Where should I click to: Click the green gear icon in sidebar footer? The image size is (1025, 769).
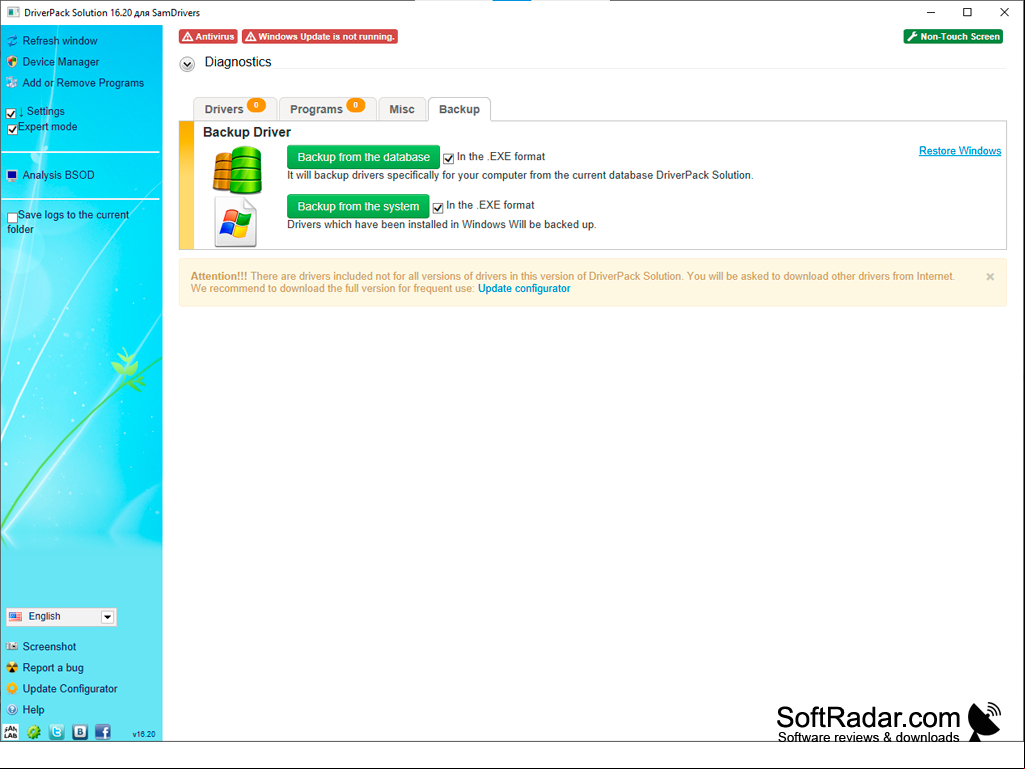pyautogui.click(x=34, y=732)
